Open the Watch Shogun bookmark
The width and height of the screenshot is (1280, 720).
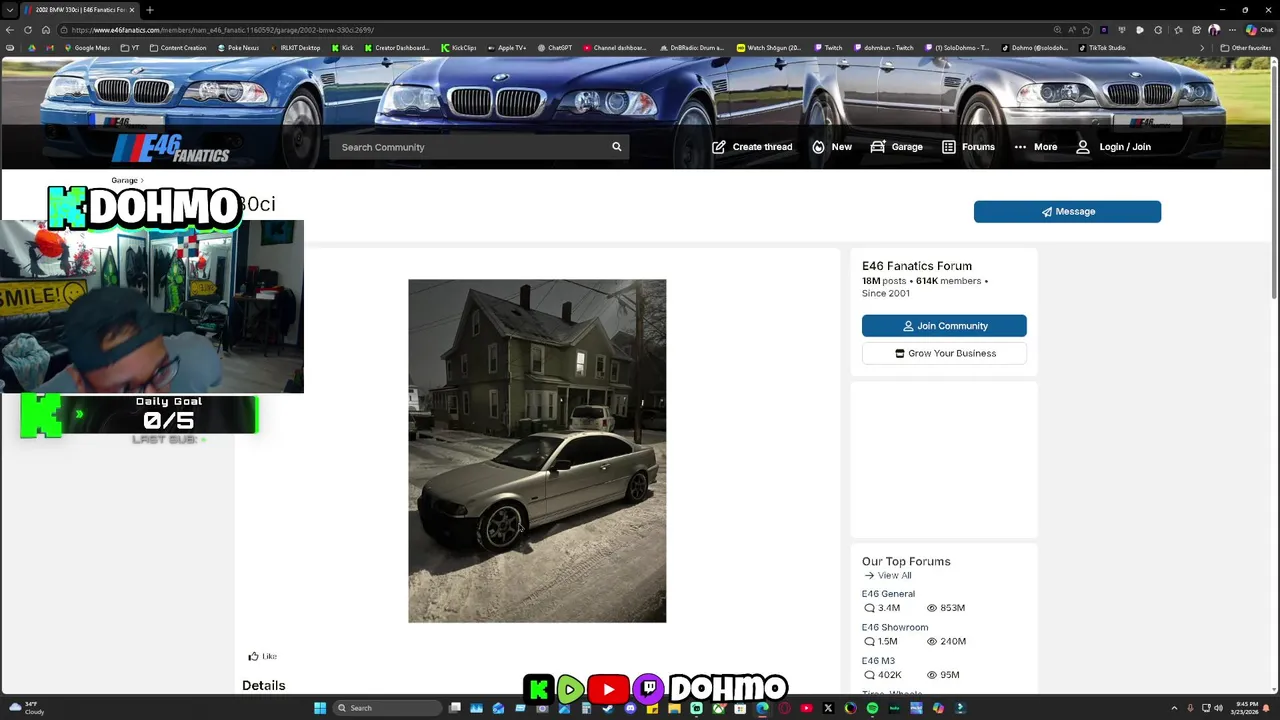769,47
